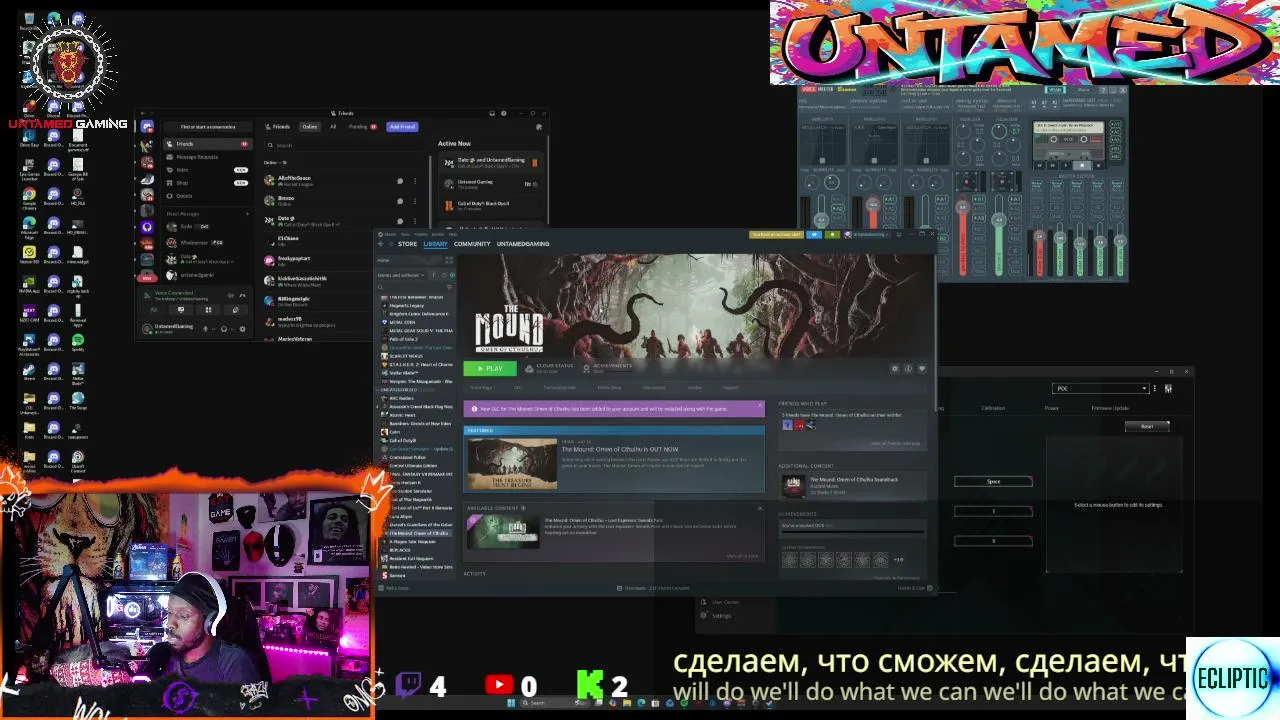Viewport: 1280px width, 720px height.
Task: Toggle Discord microphone mute
Action: pyautogui.click(x=205, y=329)
